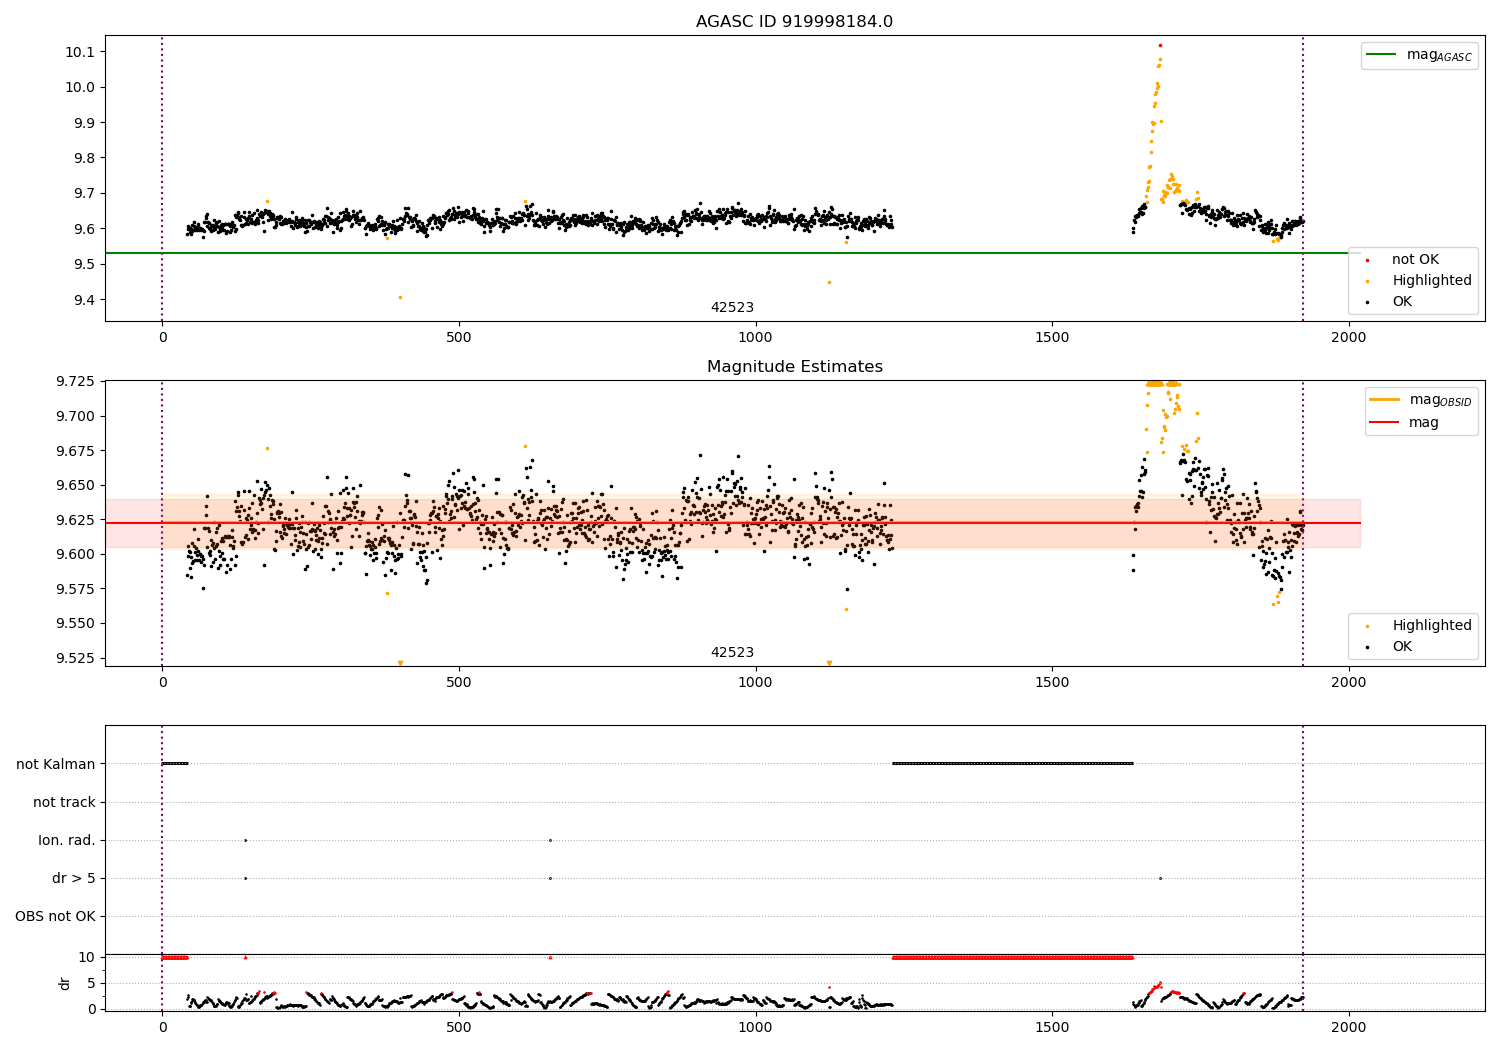The height and width of the screenshot is (1050, 1500).
Task: Click the 'OBS not OK' axis label
Action: (56, 917)
